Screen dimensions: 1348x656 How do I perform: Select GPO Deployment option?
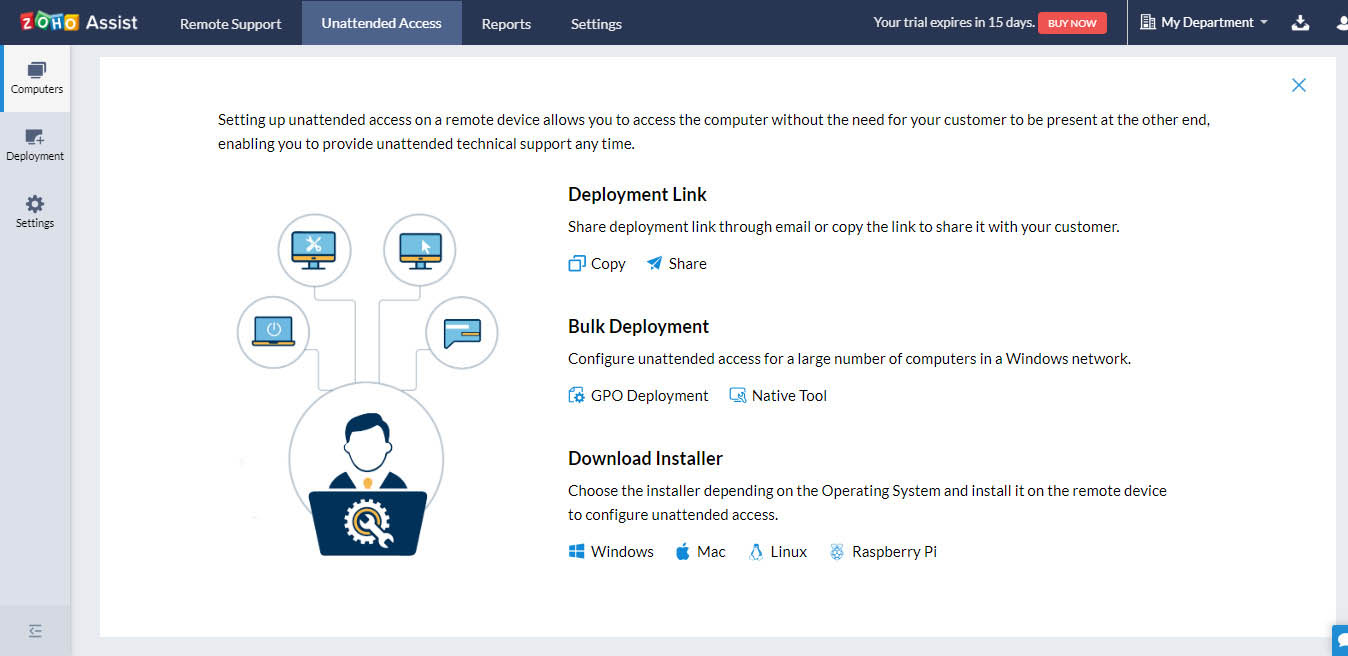pyautogui.click(x=638, y=396)
